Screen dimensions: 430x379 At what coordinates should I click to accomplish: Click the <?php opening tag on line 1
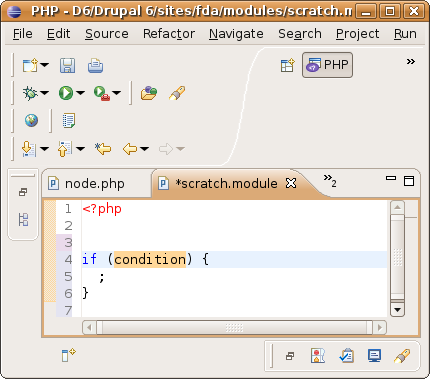point(102,209)
